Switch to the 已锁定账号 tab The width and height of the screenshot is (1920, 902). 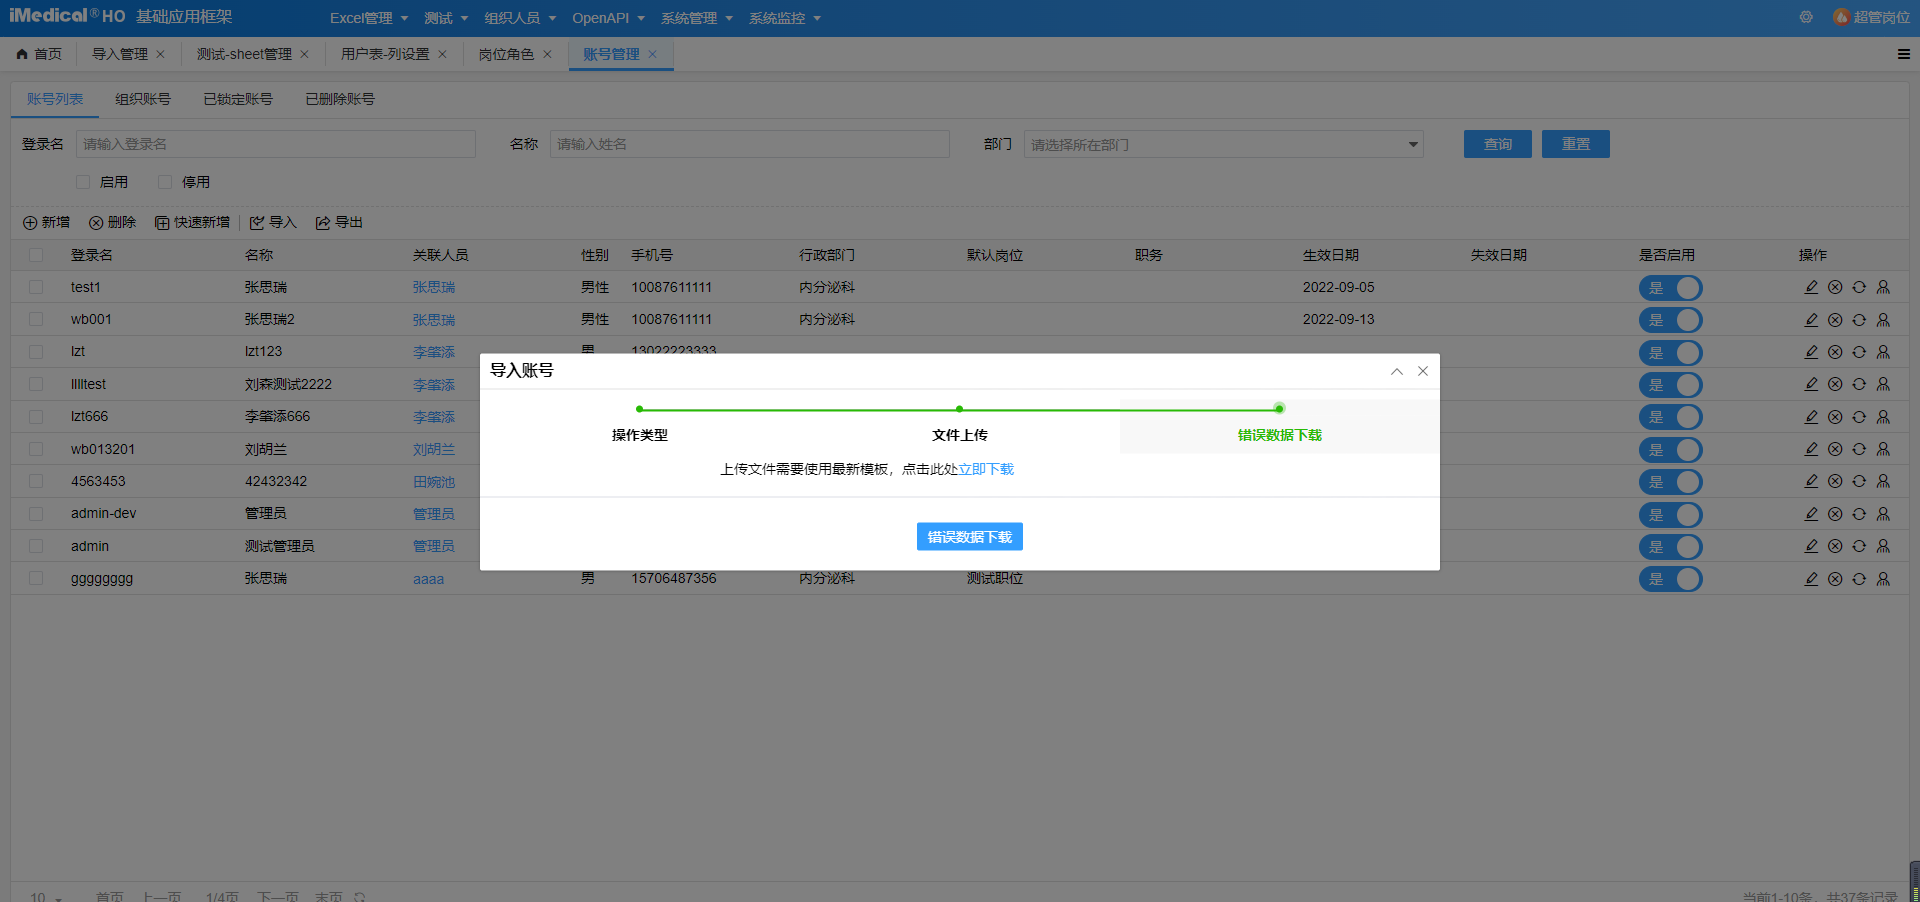(x=238, y=99)
